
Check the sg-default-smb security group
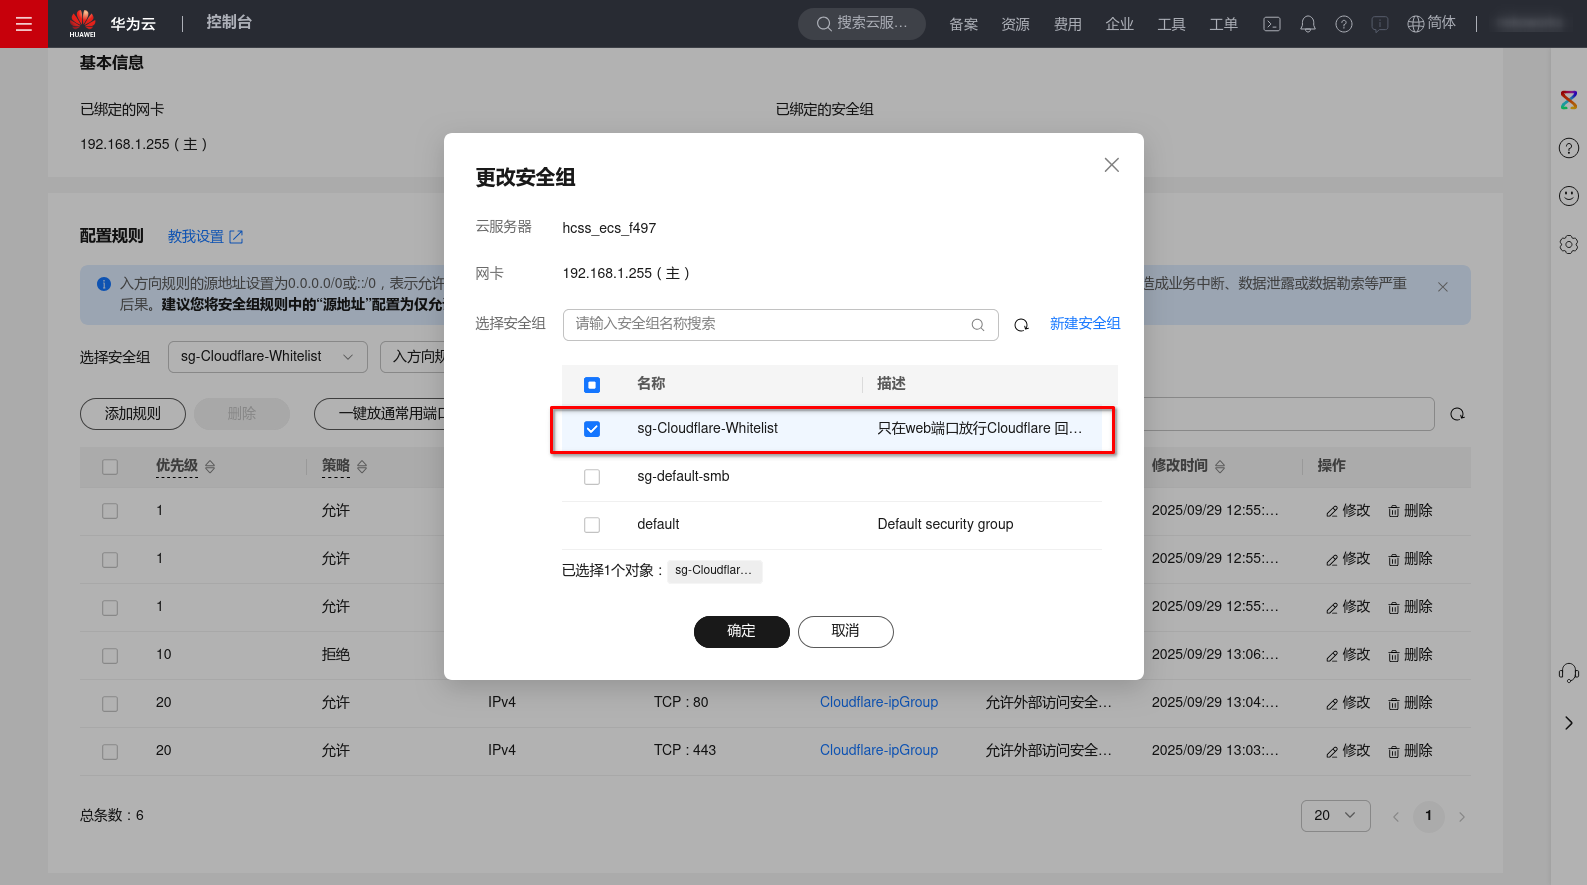click(x=592, y=477)
